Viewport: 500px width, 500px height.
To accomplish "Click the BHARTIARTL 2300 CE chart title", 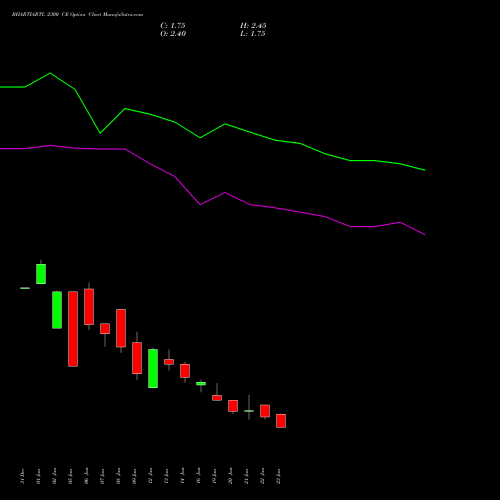I will [x=77, y=15].
